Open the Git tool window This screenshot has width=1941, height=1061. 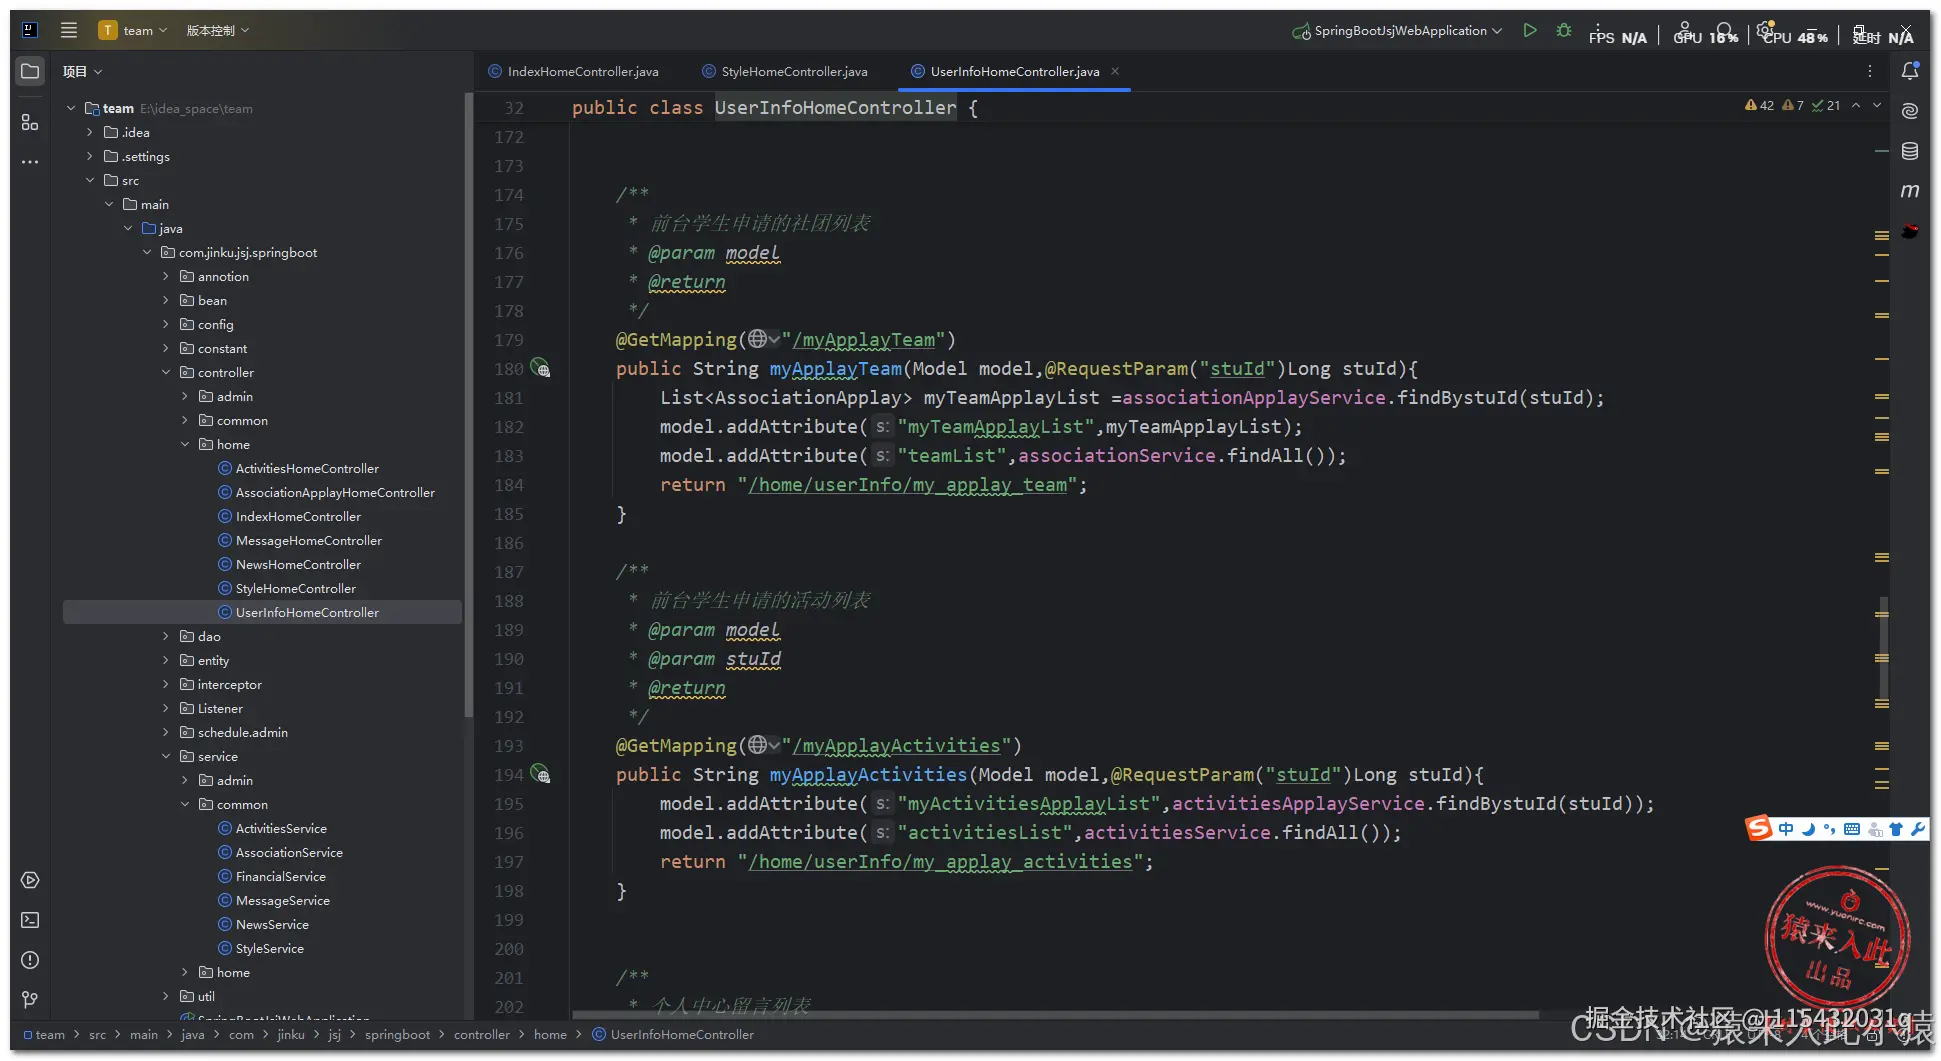coord(30,1000)
